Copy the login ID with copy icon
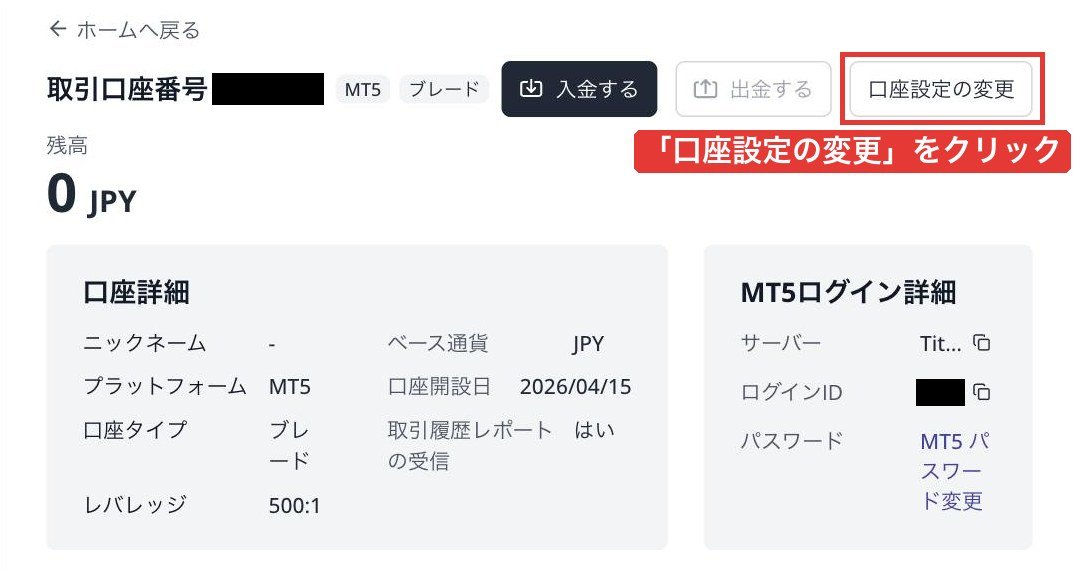Image resolution: width=1078 pixels, height=570 pixels. pos(982,392)
